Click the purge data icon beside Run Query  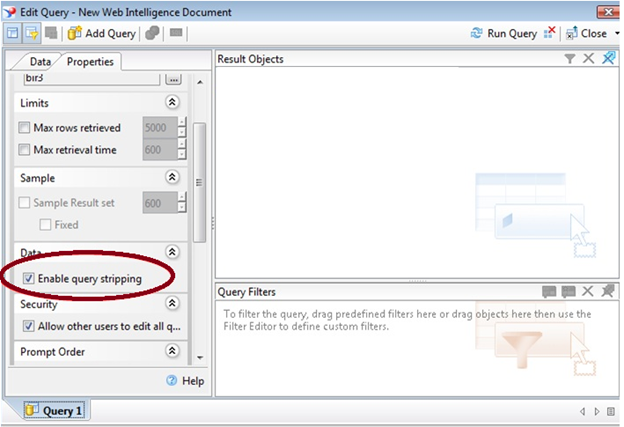[550, 33]
